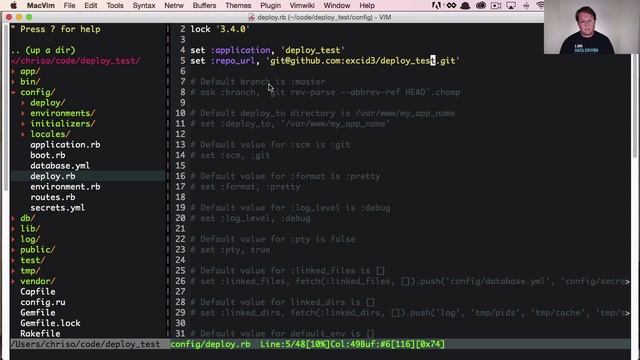Screen dimensions: 640x360
Task: Click the screen recording camera menu bar icon
Action: pos(496,5)
